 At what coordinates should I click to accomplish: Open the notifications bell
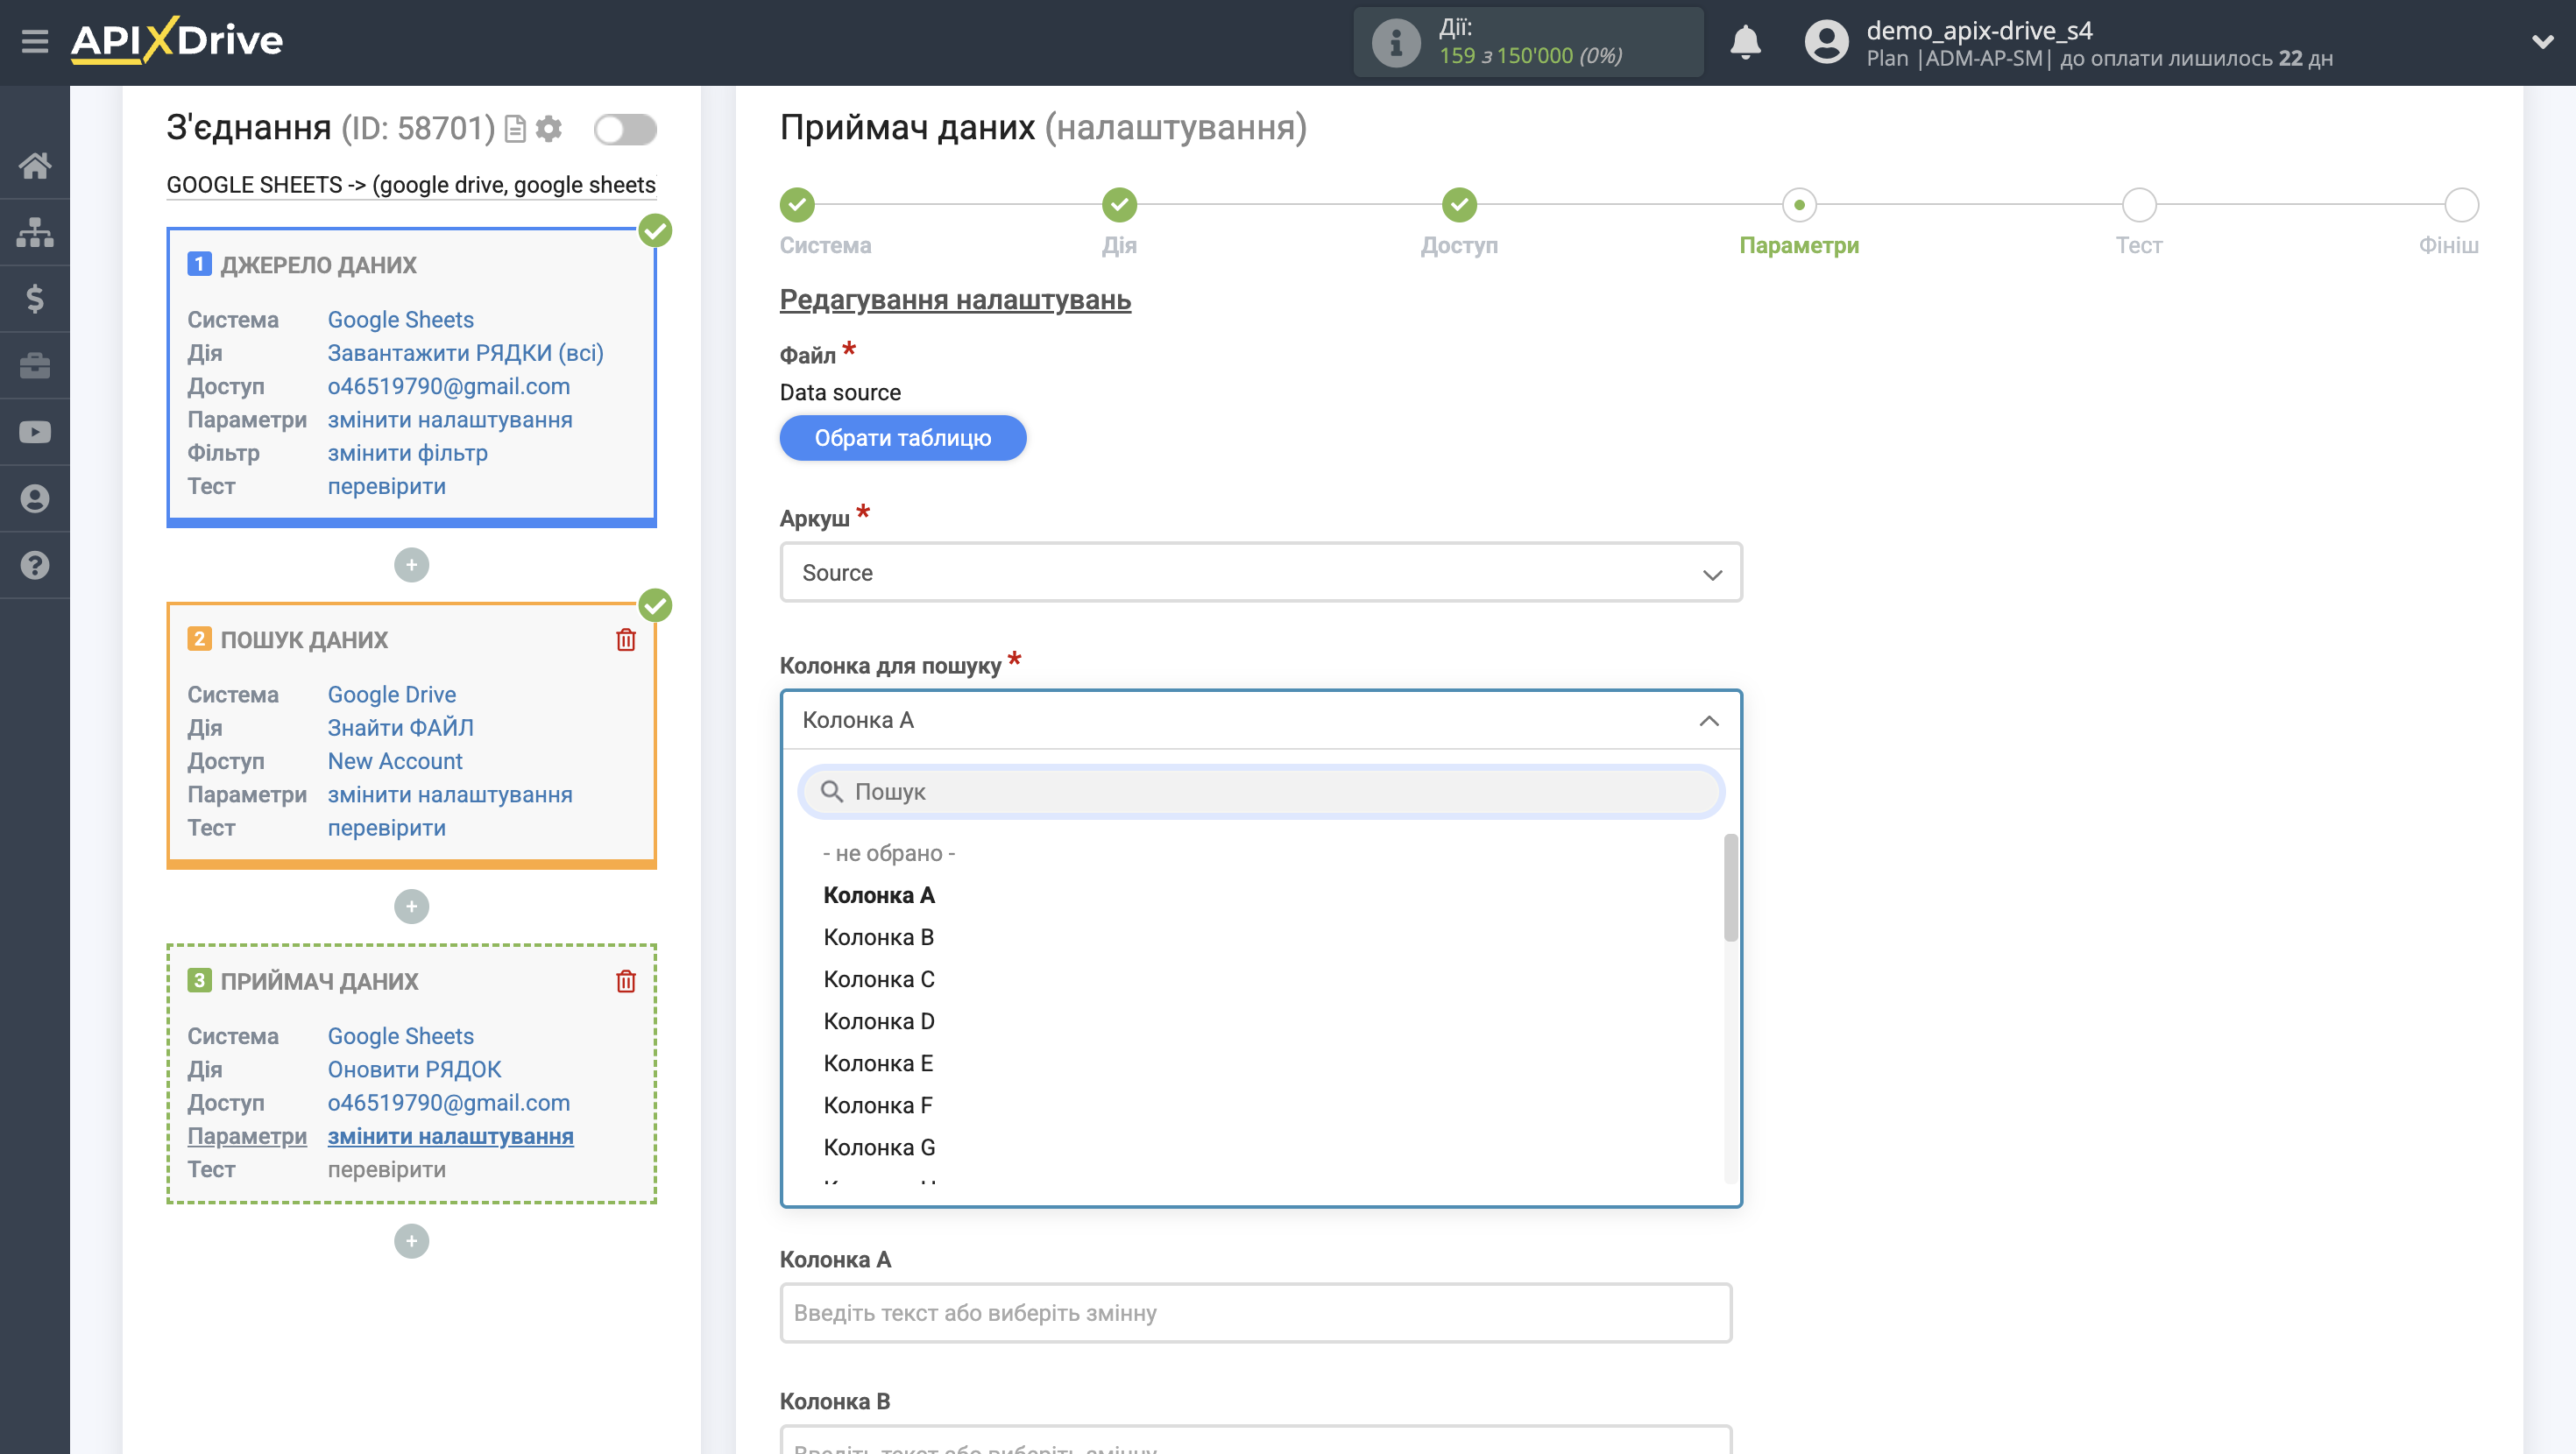[1745, 42]
